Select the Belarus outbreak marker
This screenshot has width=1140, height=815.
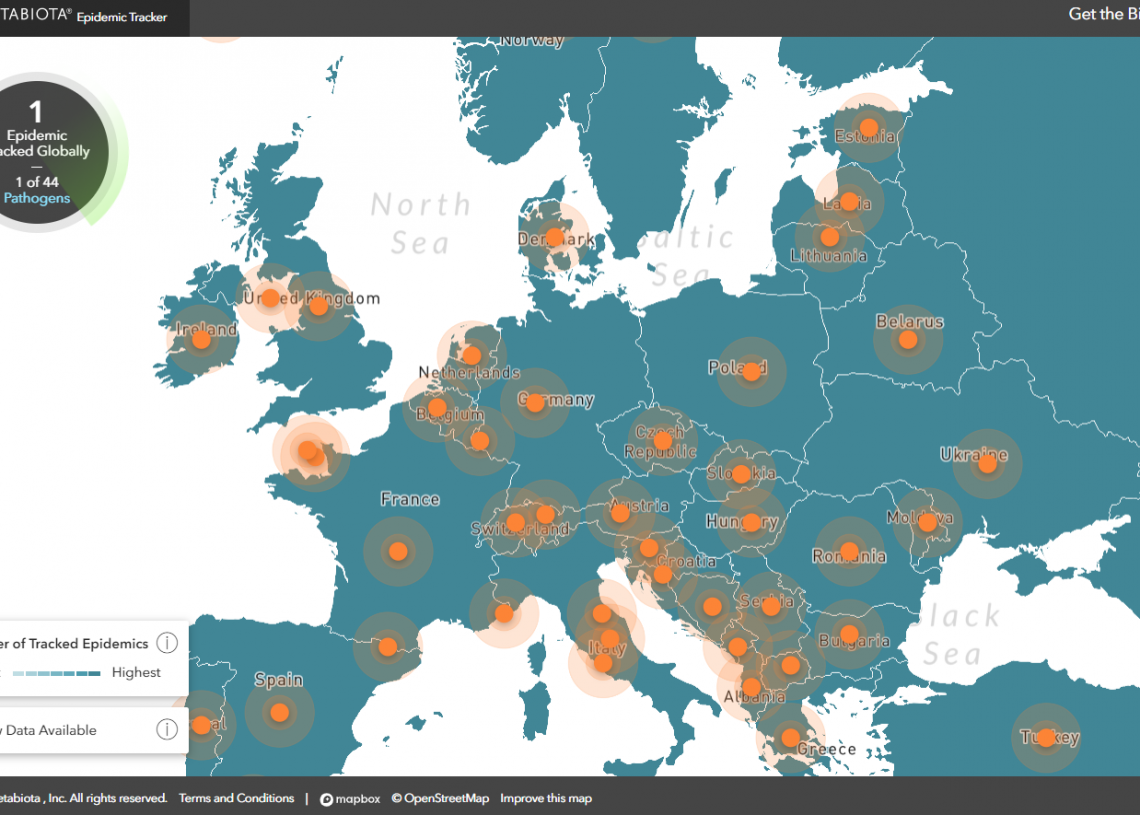[908, 340]
